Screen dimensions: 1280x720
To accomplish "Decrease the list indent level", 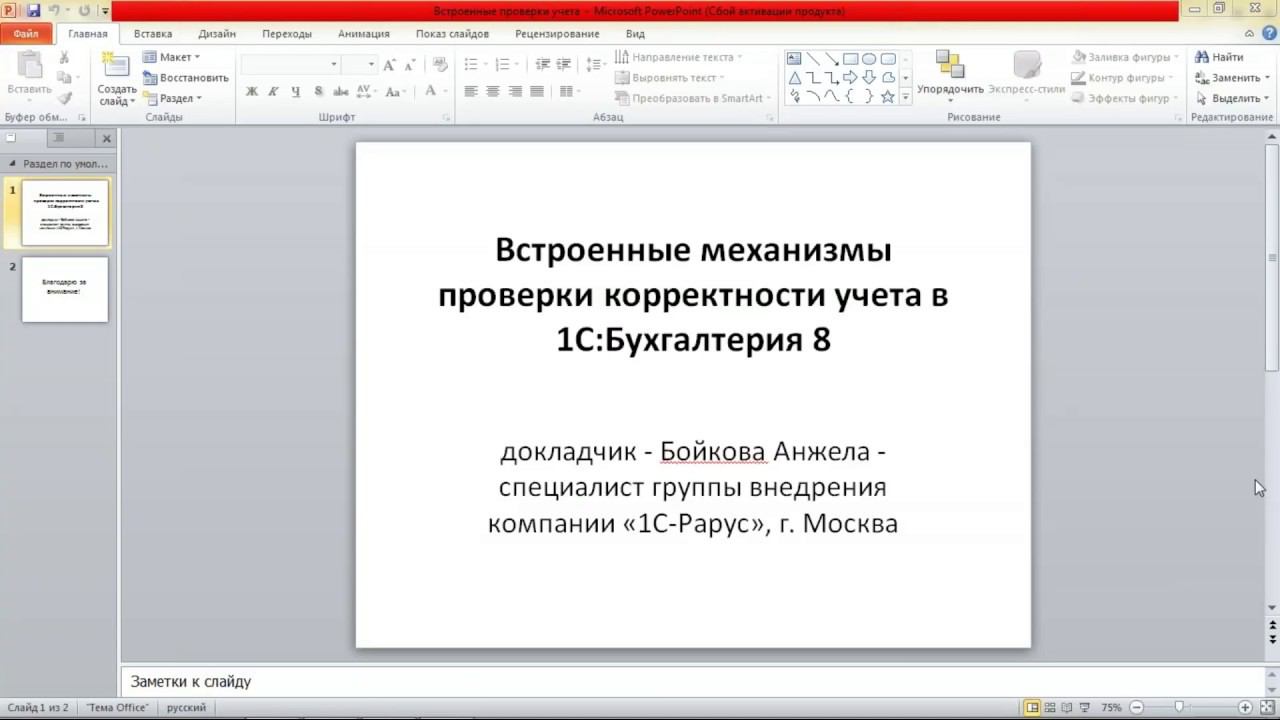I will tap(543, 64).
